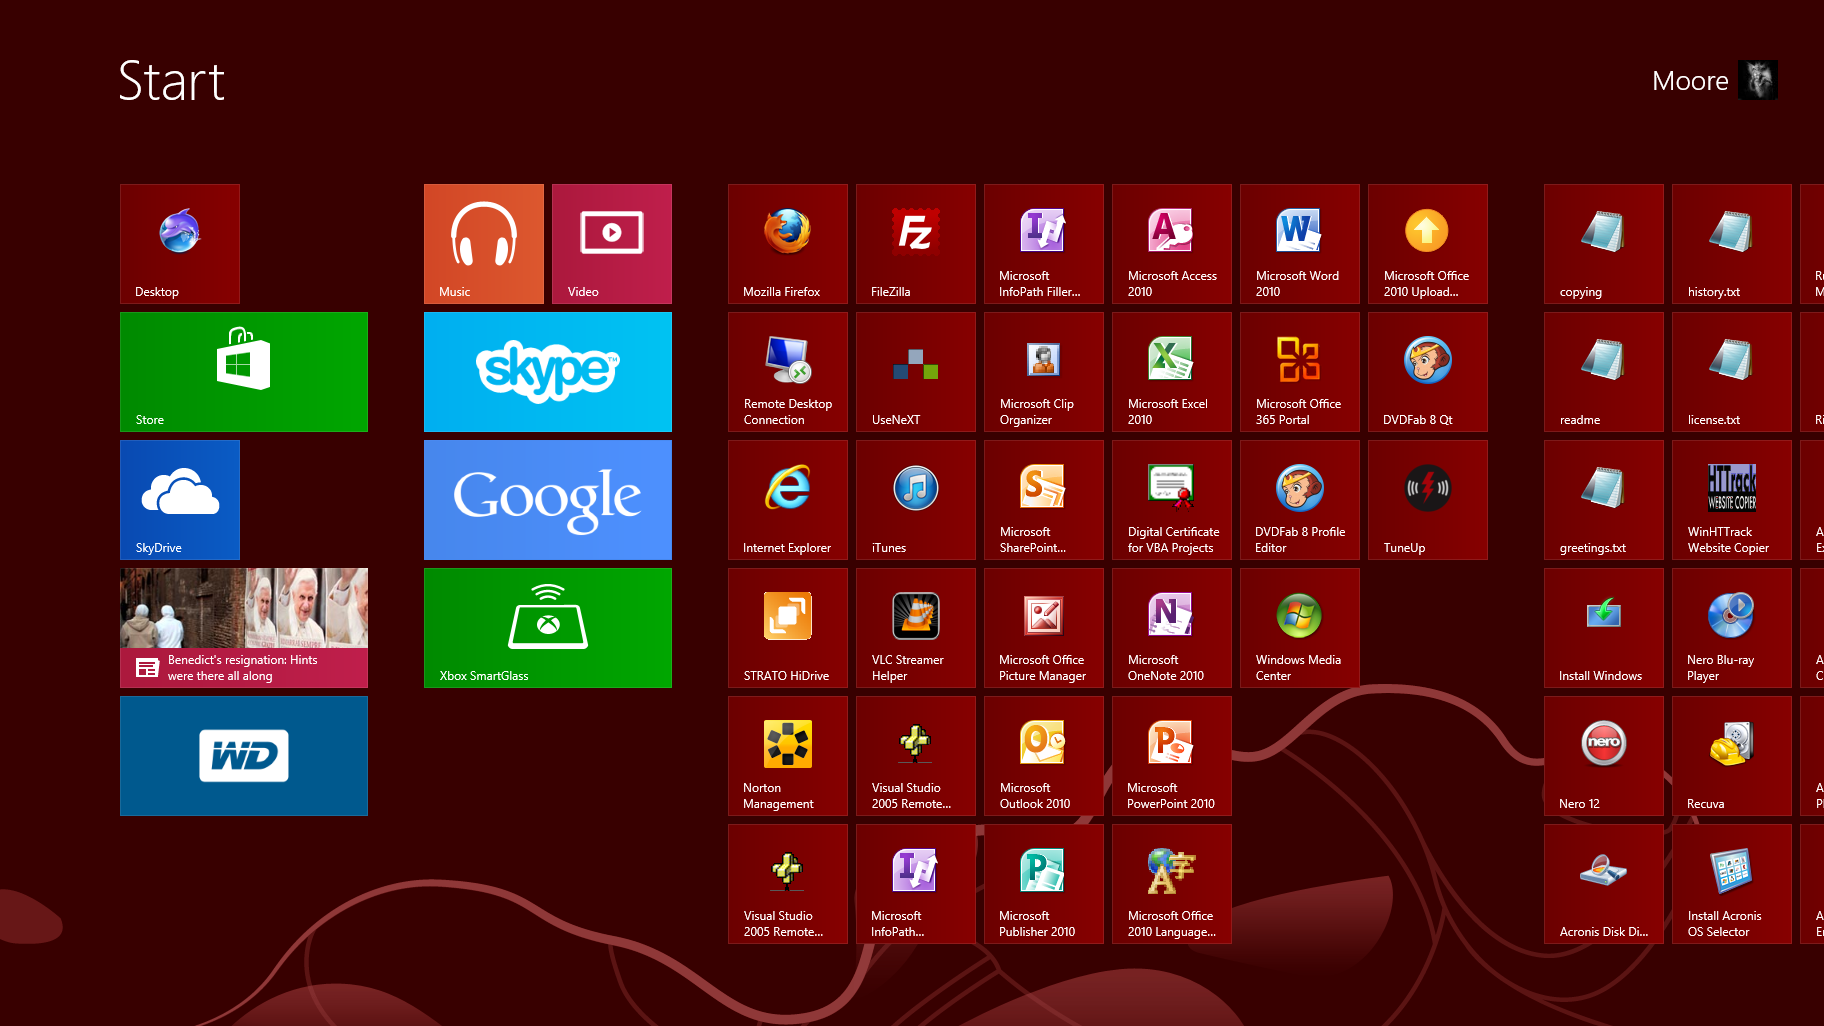Screen dimensions: 1824x1026
Task: Open Xbox SmartGlass app
Action: 547,627
